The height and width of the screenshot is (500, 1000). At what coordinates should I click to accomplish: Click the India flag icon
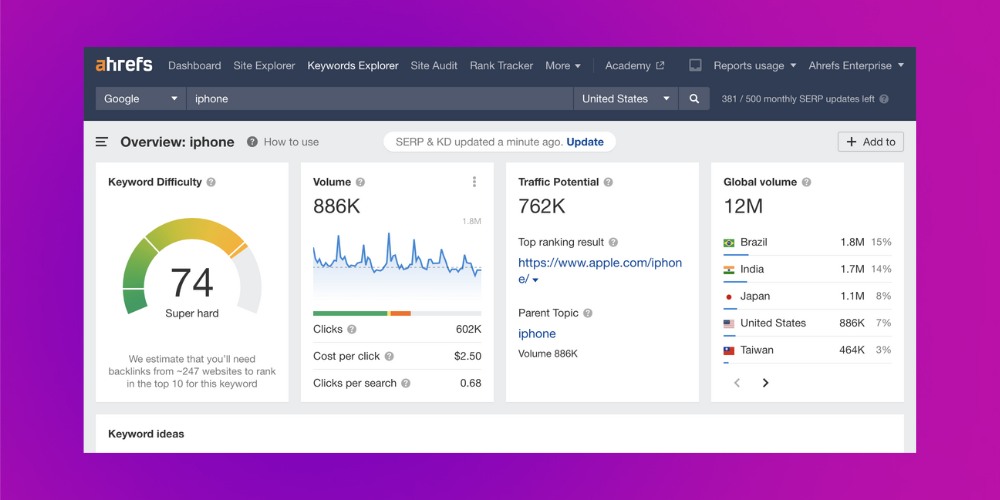[729, 270]
